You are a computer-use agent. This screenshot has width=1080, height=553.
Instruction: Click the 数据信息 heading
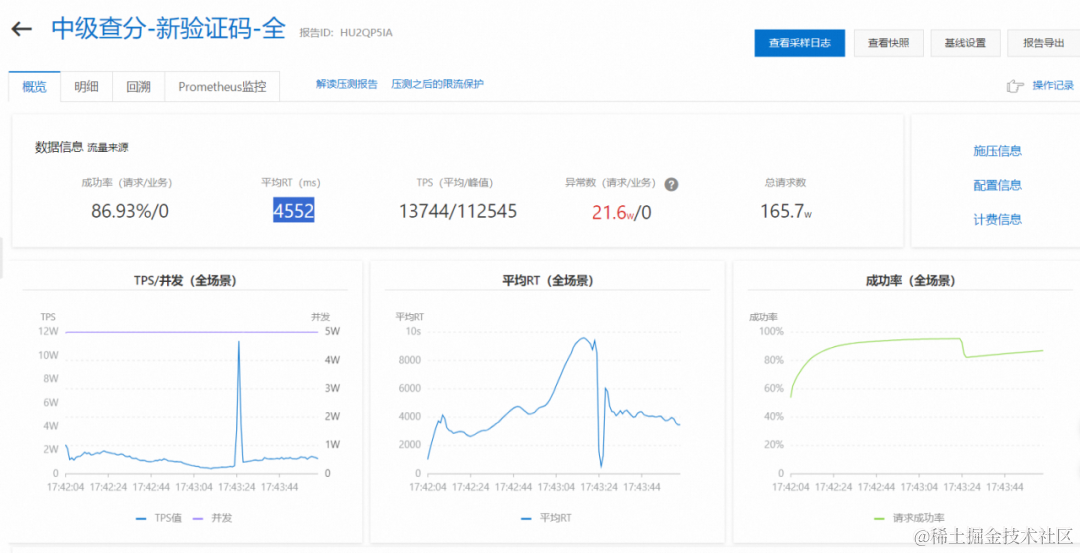[59, 147]
